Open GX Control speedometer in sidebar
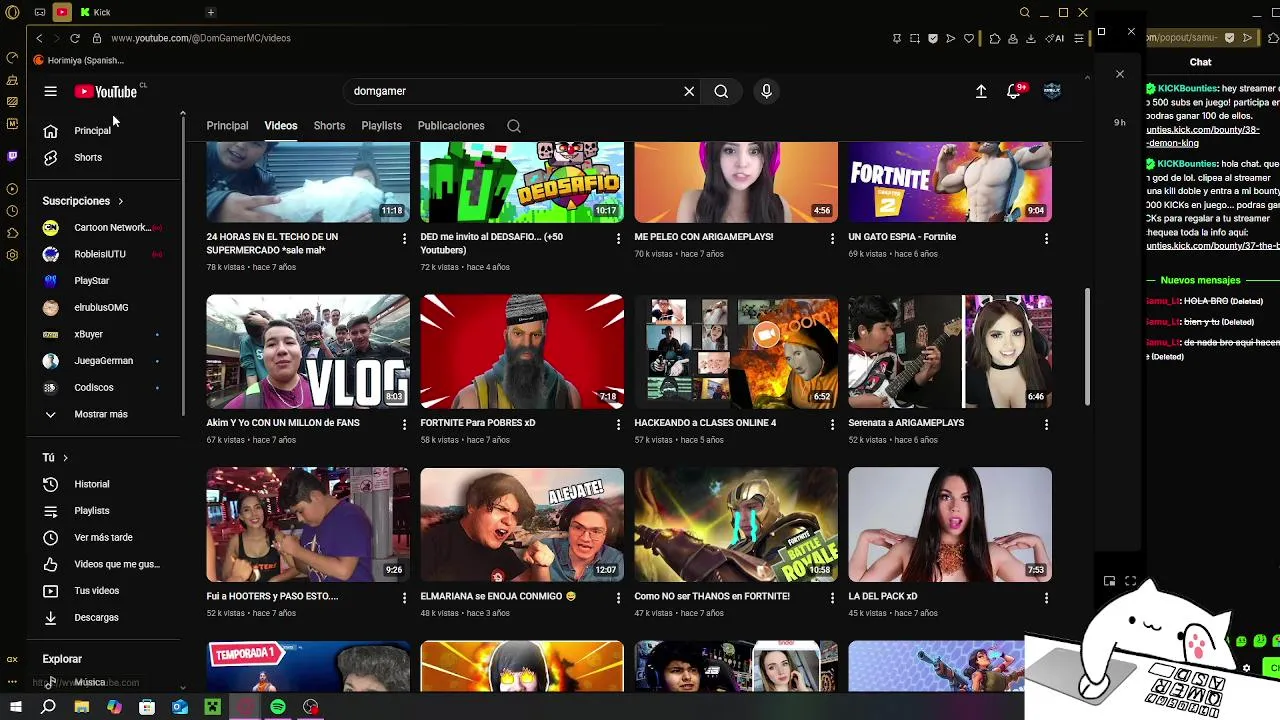1280x720 pixels. coord(12,58)
